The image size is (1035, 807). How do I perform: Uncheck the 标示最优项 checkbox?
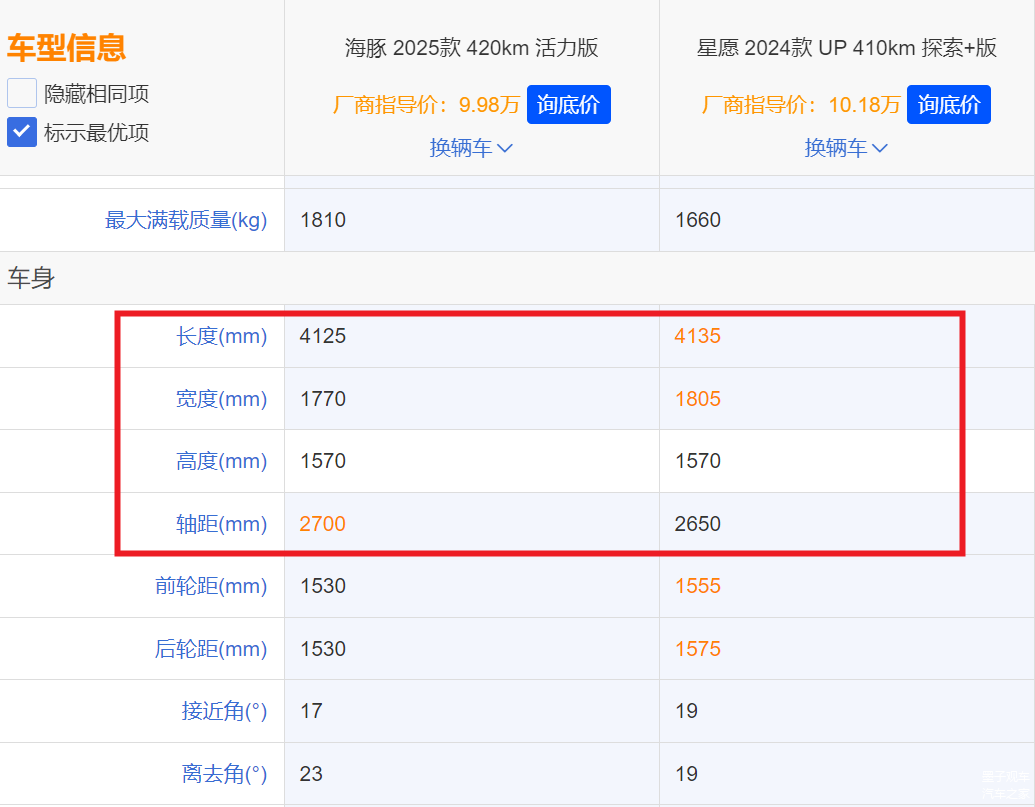tap(22, 132)
